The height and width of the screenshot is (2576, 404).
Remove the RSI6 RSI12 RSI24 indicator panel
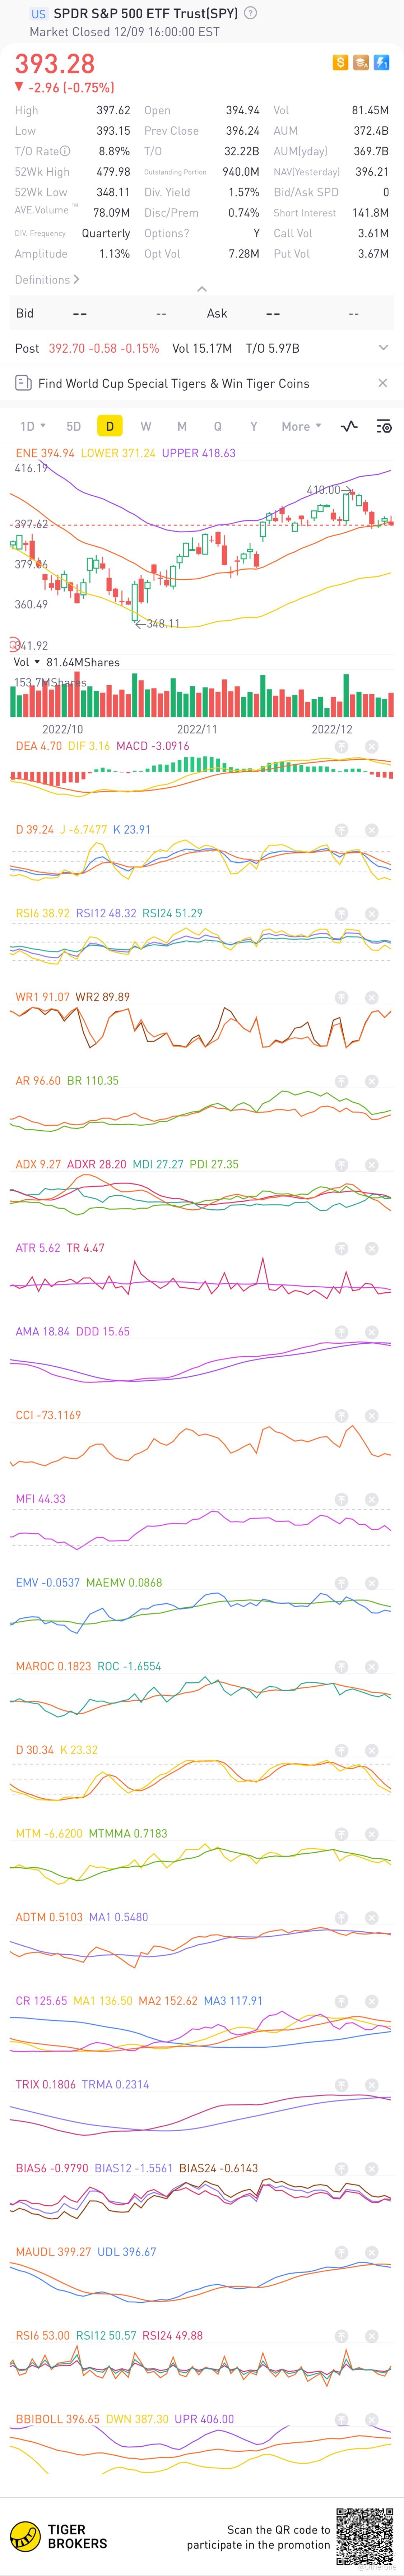371,913
